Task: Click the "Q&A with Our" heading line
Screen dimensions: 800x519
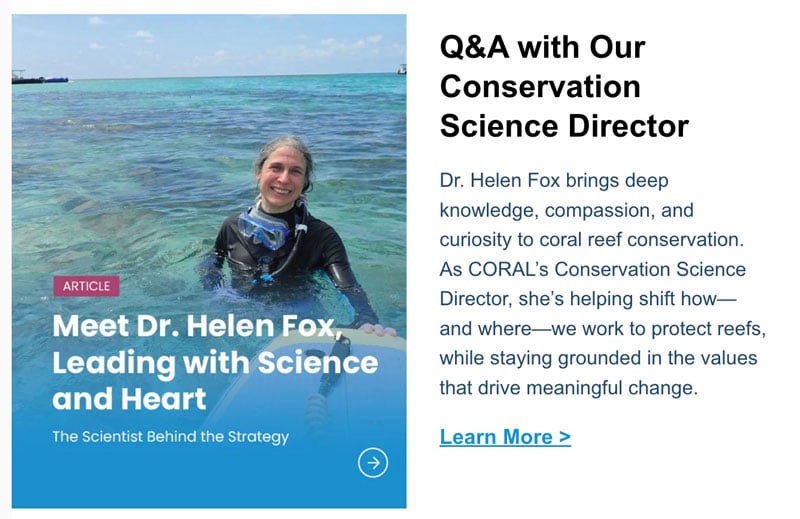Action: point(542,47)
